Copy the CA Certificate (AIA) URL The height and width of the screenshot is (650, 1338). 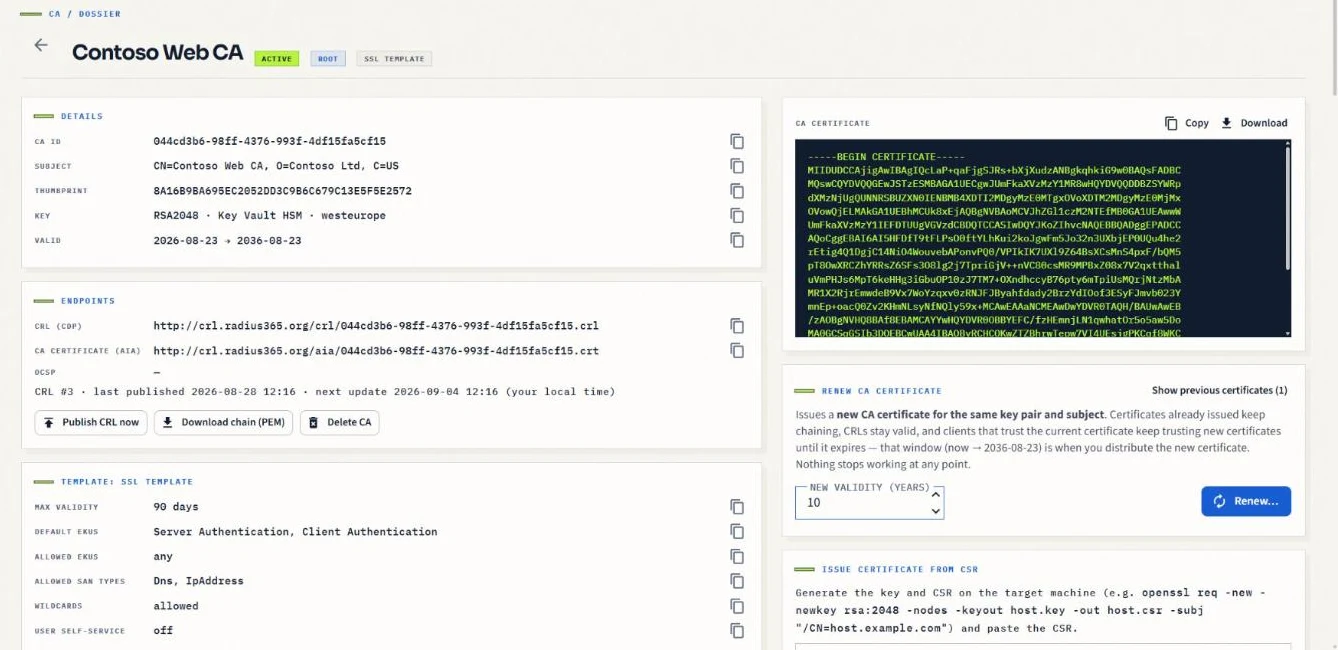point(737,351)
